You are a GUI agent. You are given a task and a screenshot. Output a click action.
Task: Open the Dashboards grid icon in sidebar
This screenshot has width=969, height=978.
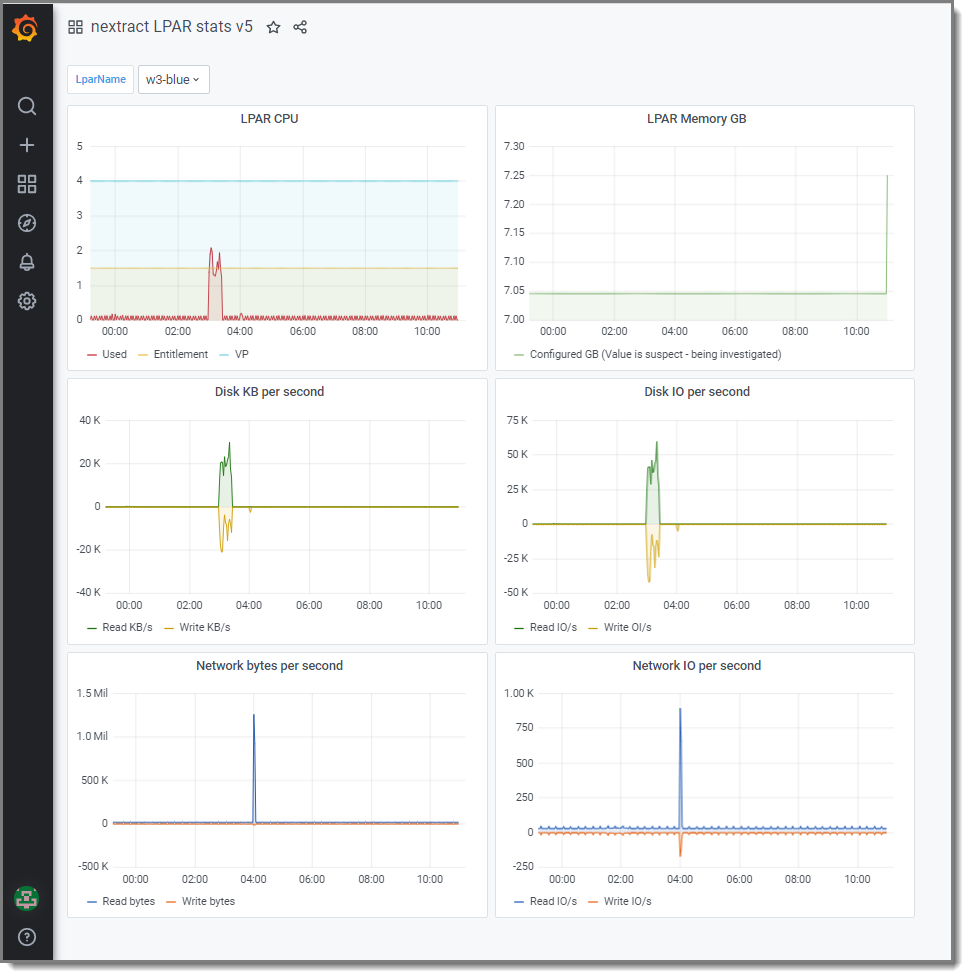pos(26,184)
